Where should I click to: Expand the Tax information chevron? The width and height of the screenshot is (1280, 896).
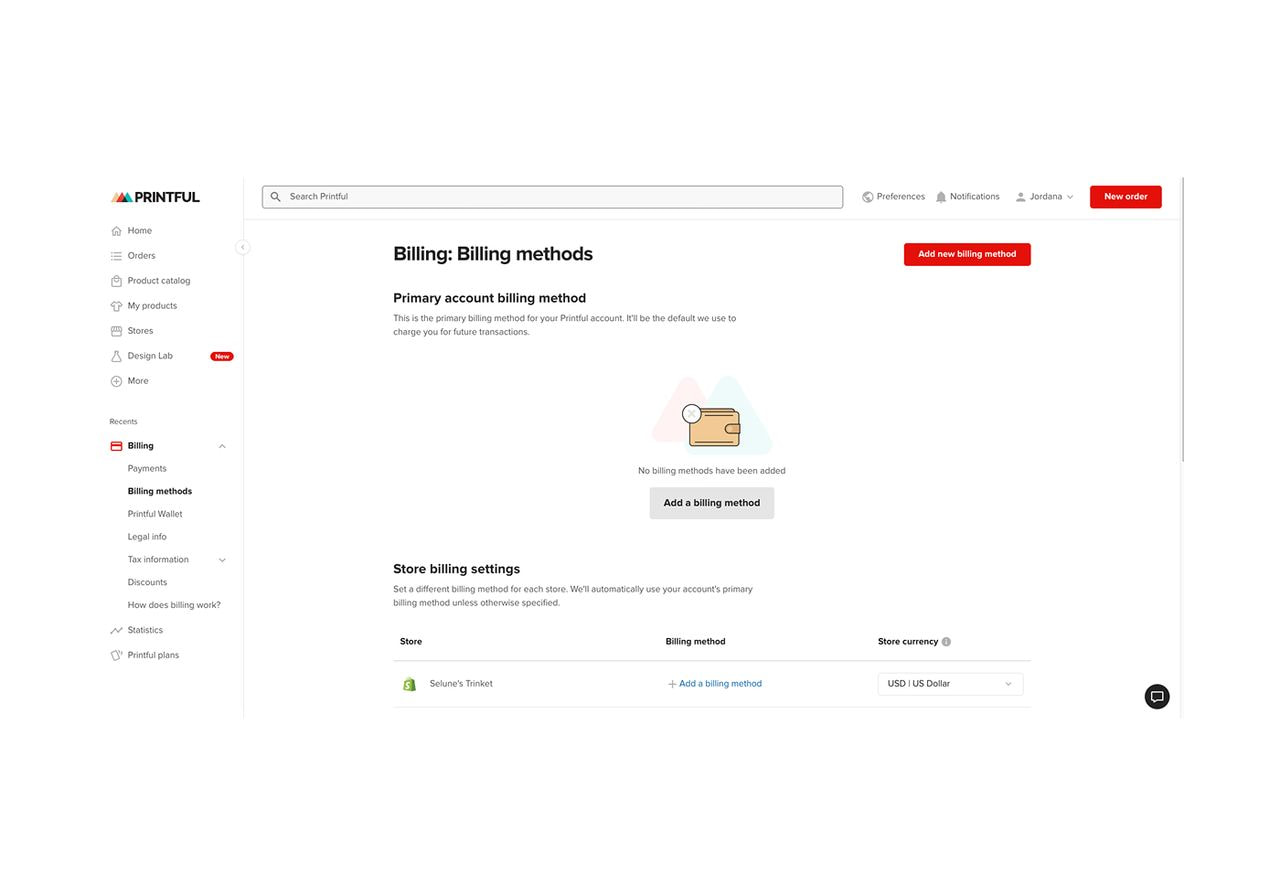pyautogui.click(x=222, y=560)
